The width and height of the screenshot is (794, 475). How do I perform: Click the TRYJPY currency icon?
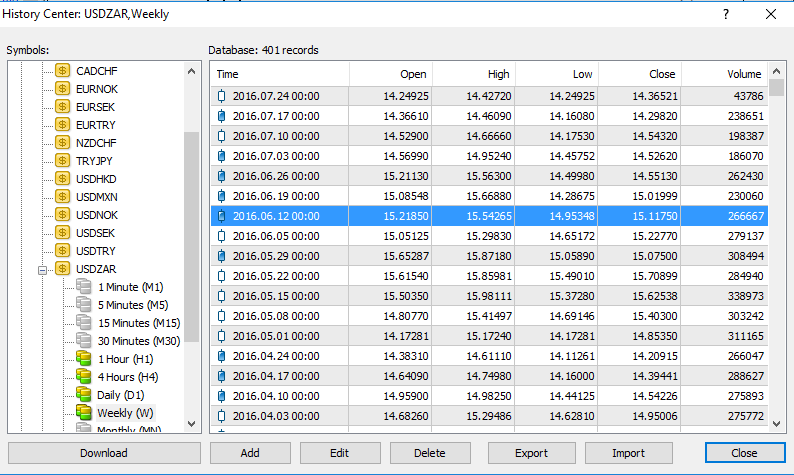pyautogui.click(x=62, y=161)
